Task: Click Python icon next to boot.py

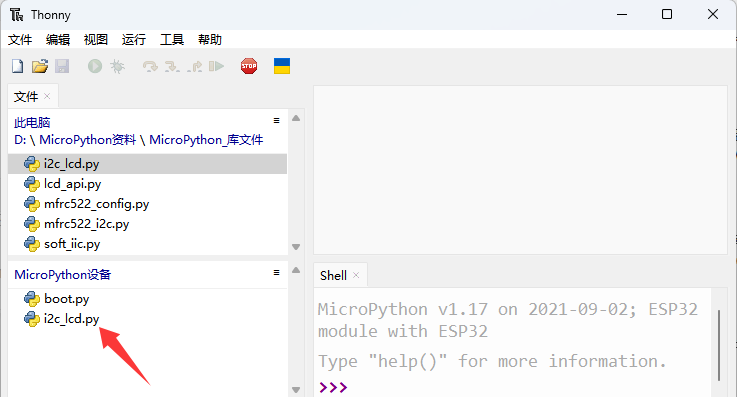Action: tap(32, 299)
